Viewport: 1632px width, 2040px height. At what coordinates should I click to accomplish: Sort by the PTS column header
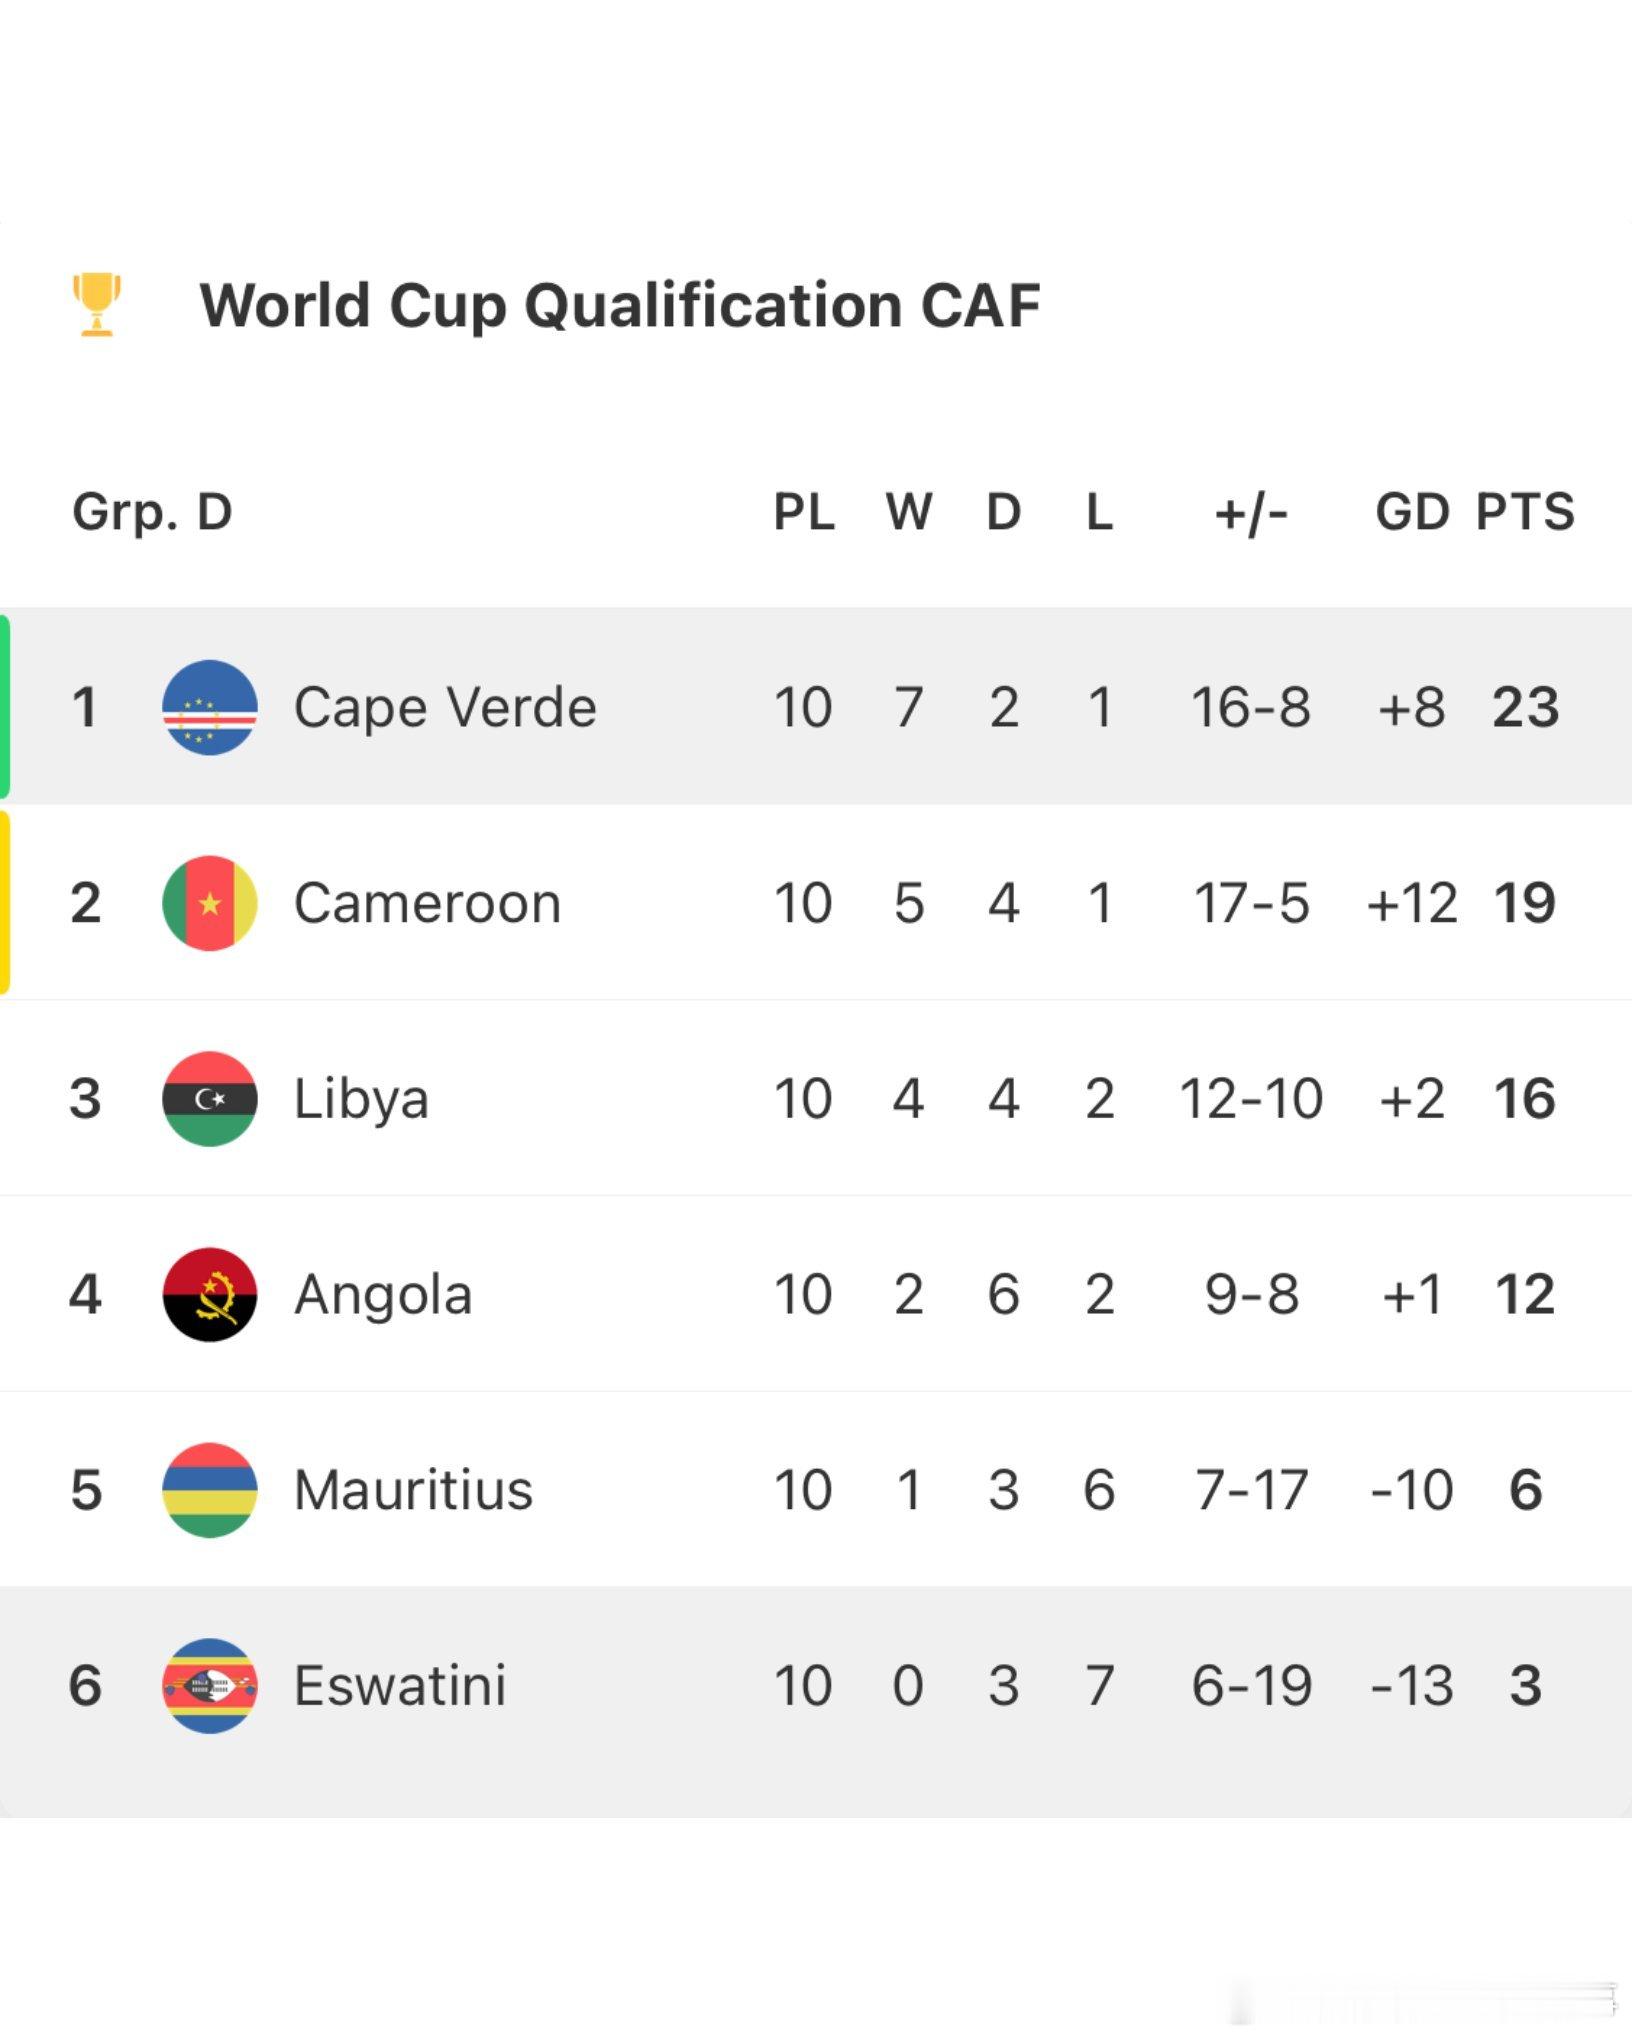coord(1525,511)
